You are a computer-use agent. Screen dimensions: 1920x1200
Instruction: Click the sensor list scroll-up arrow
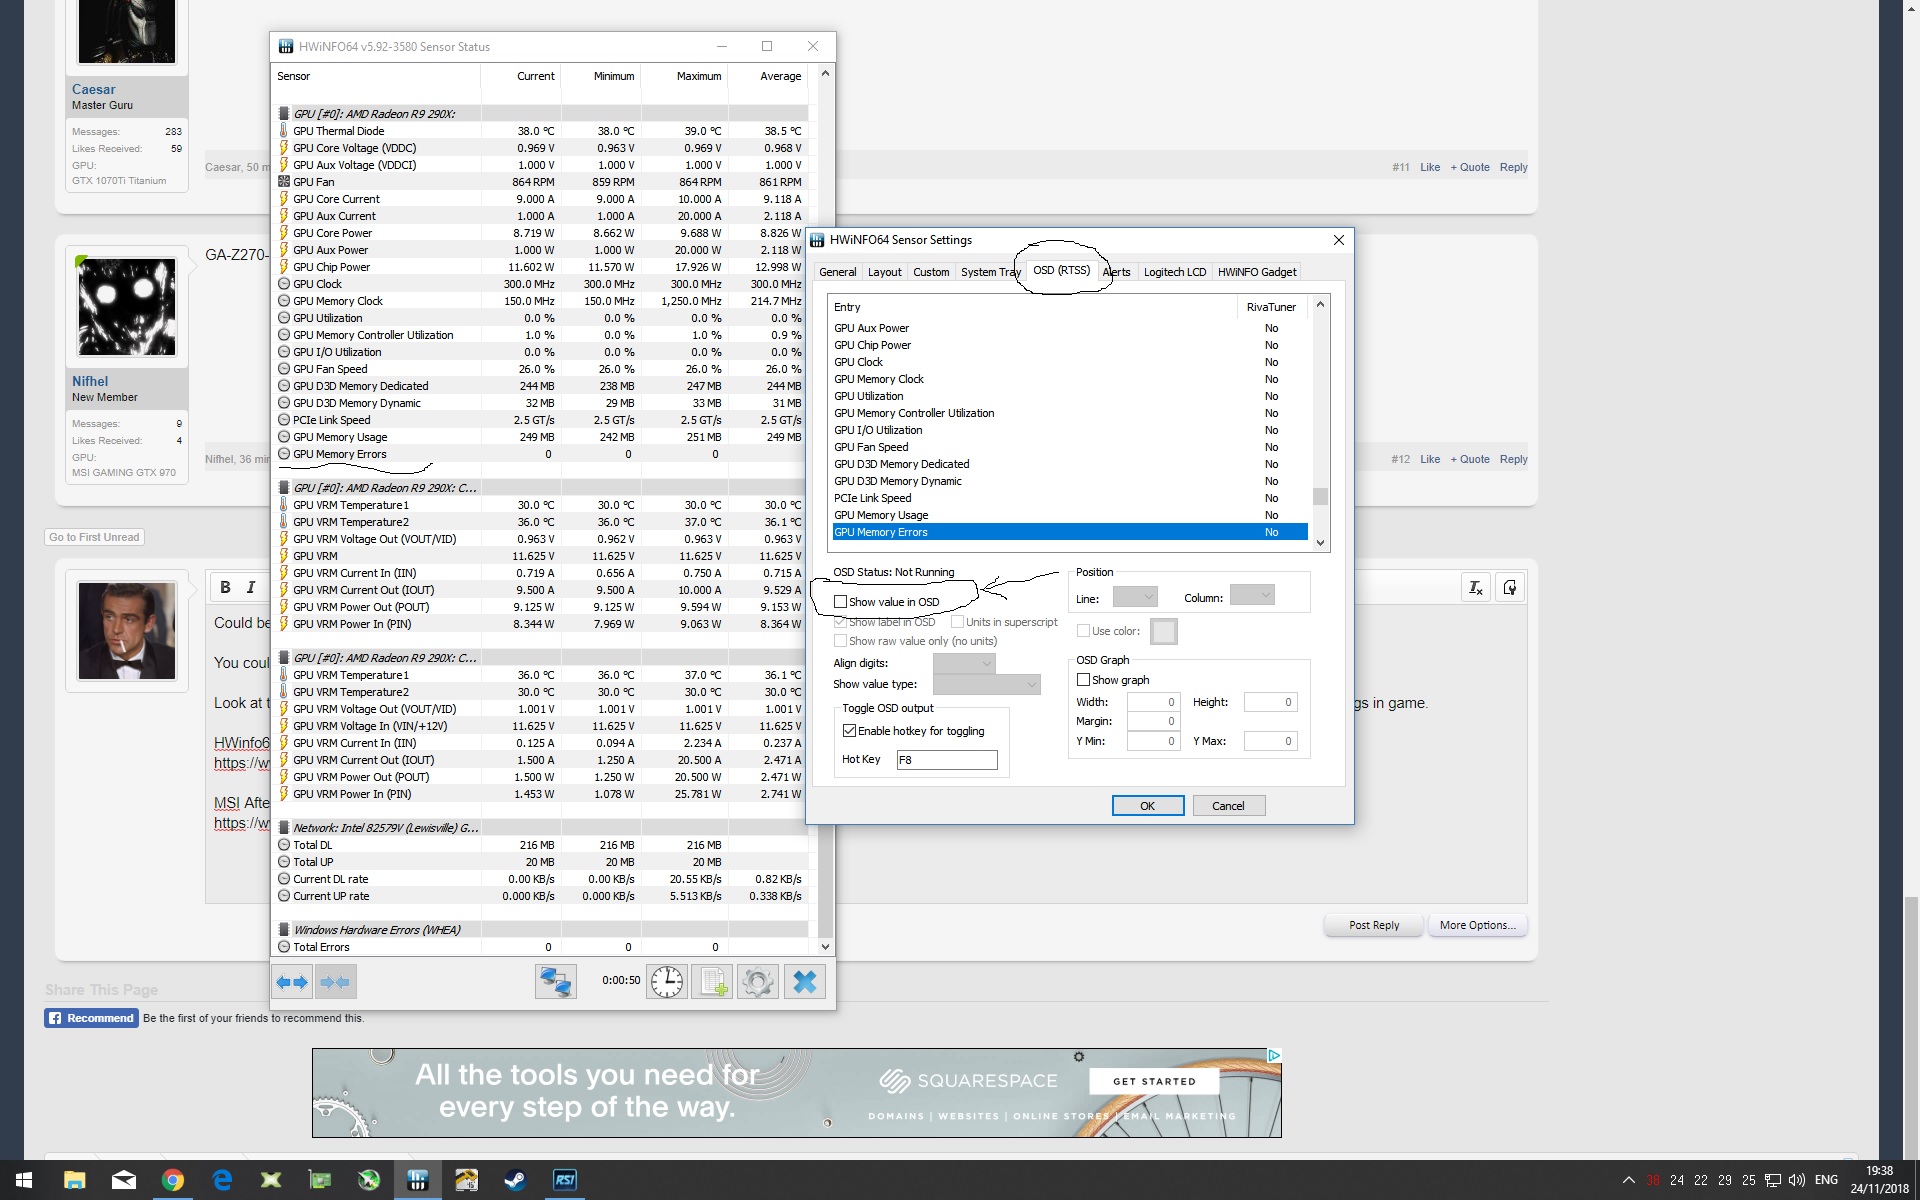[x=825, y=73]
